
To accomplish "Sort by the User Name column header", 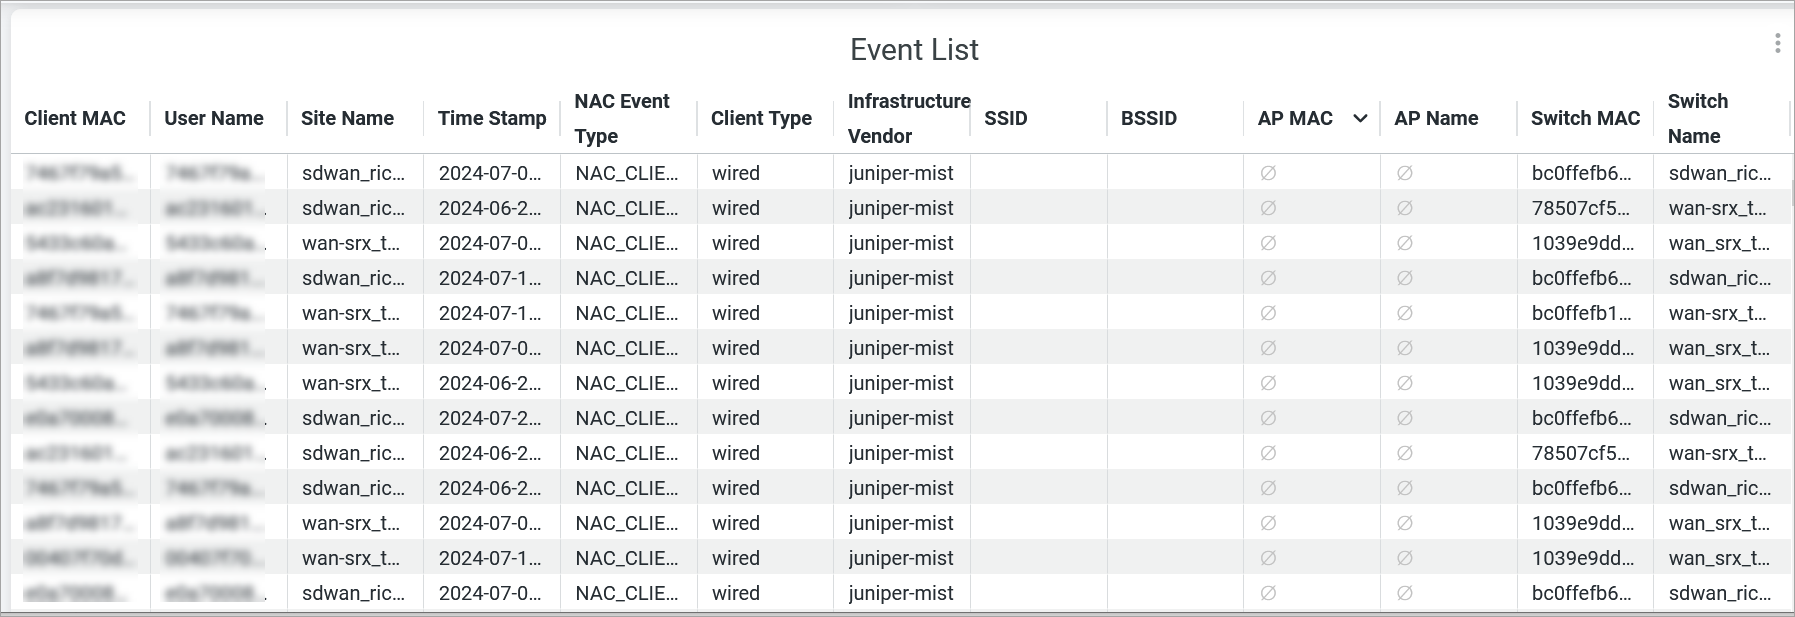I will (214, 119).
